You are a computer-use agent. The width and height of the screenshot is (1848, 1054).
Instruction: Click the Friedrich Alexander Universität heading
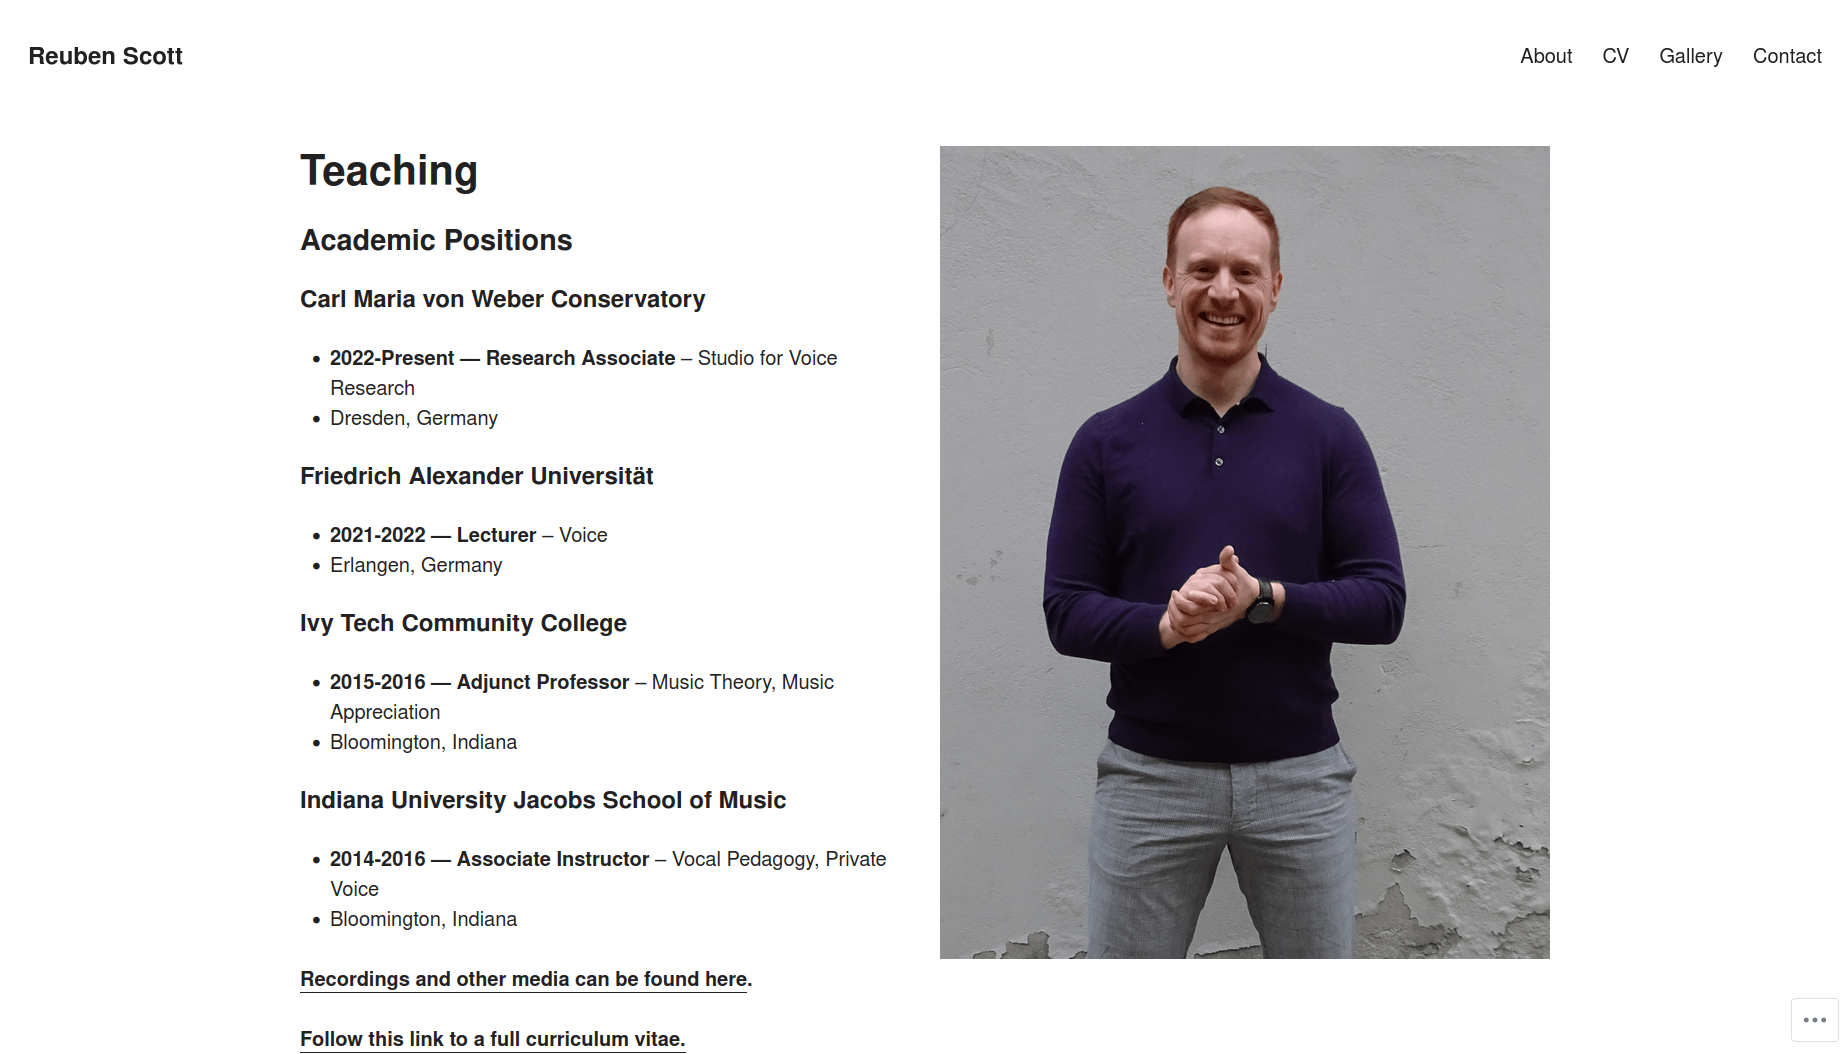coord(476,476)
